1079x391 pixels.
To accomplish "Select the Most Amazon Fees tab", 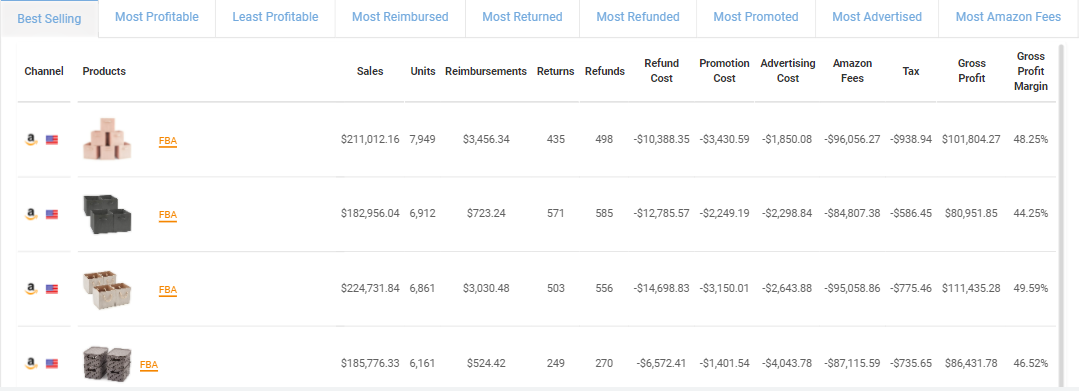I will click(x=1008, y=17).
